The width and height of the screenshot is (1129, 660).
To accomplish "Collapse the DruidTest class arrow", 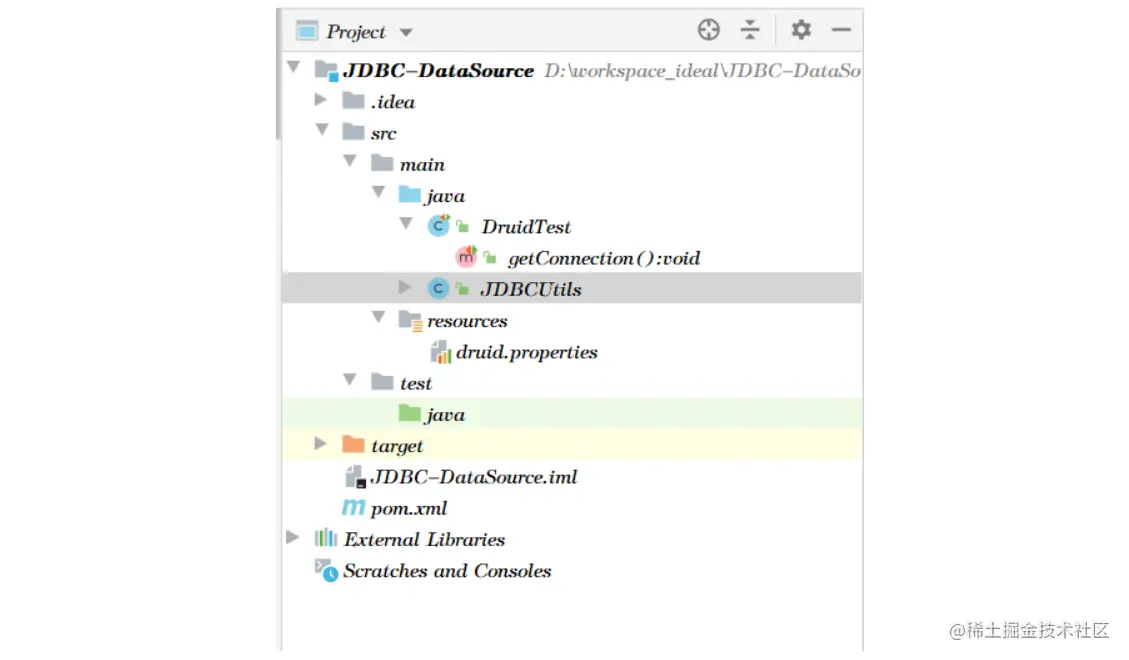I will coord(406,224).
